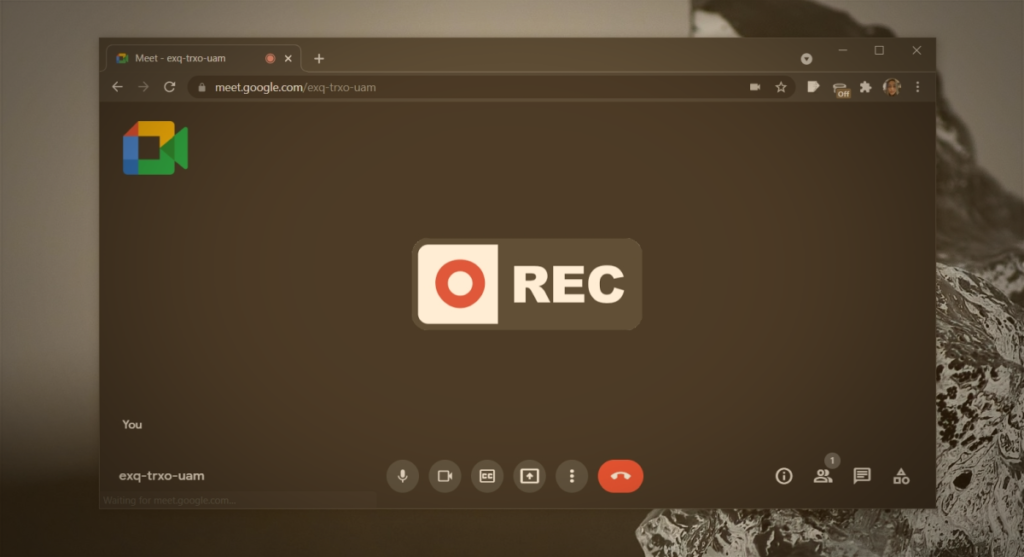This screenshot has width=1024, height=557.
Task: Turn off the camera button
Action: pyautogui.click(x=445, y=476)
